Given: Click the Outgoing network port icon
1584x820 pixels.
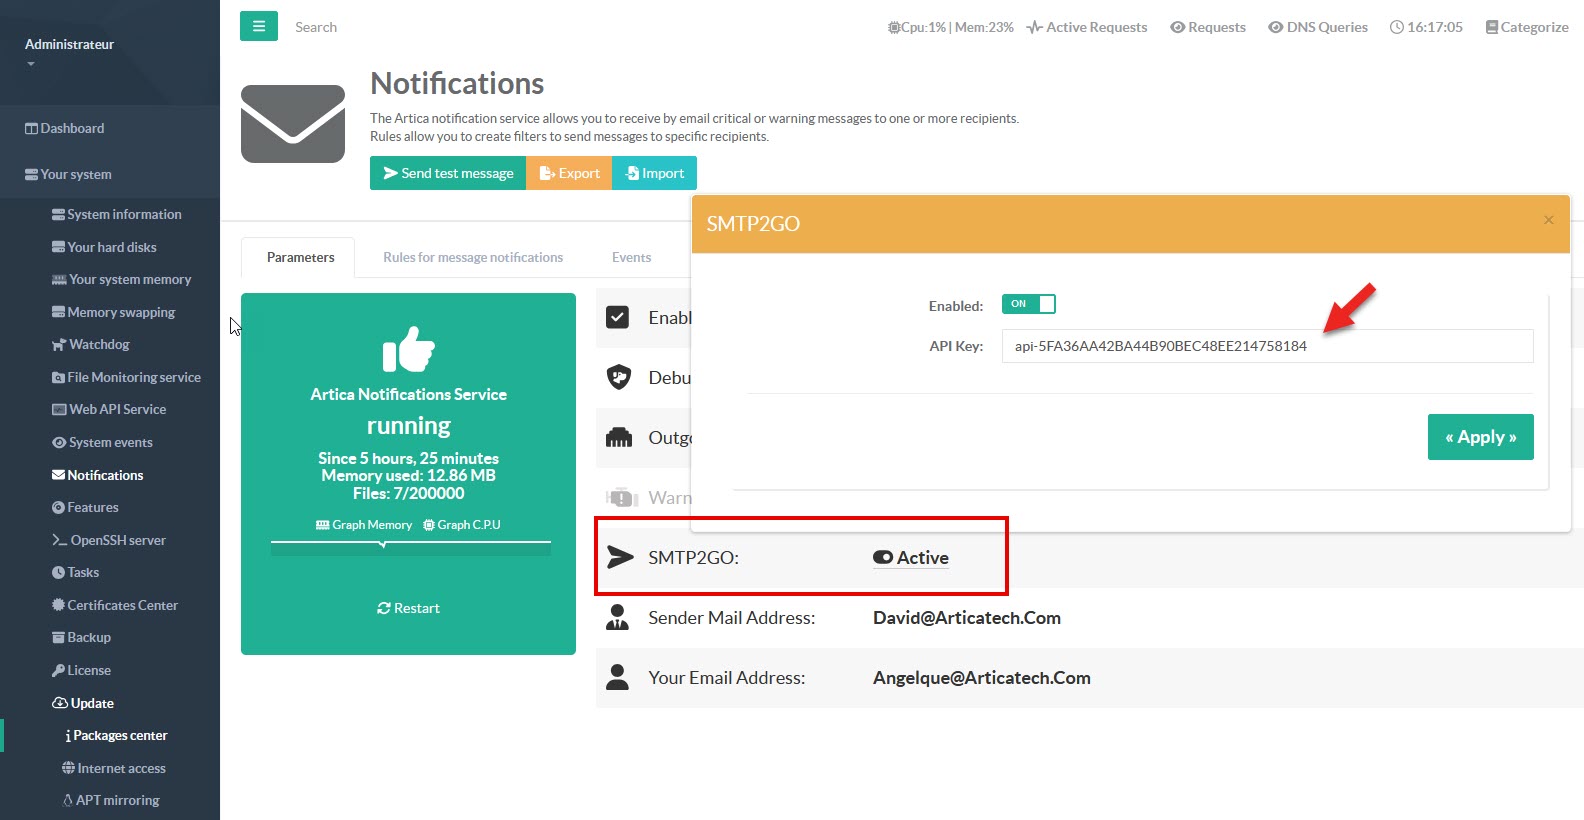Looking at the screenshot, I should pos(619,438).
